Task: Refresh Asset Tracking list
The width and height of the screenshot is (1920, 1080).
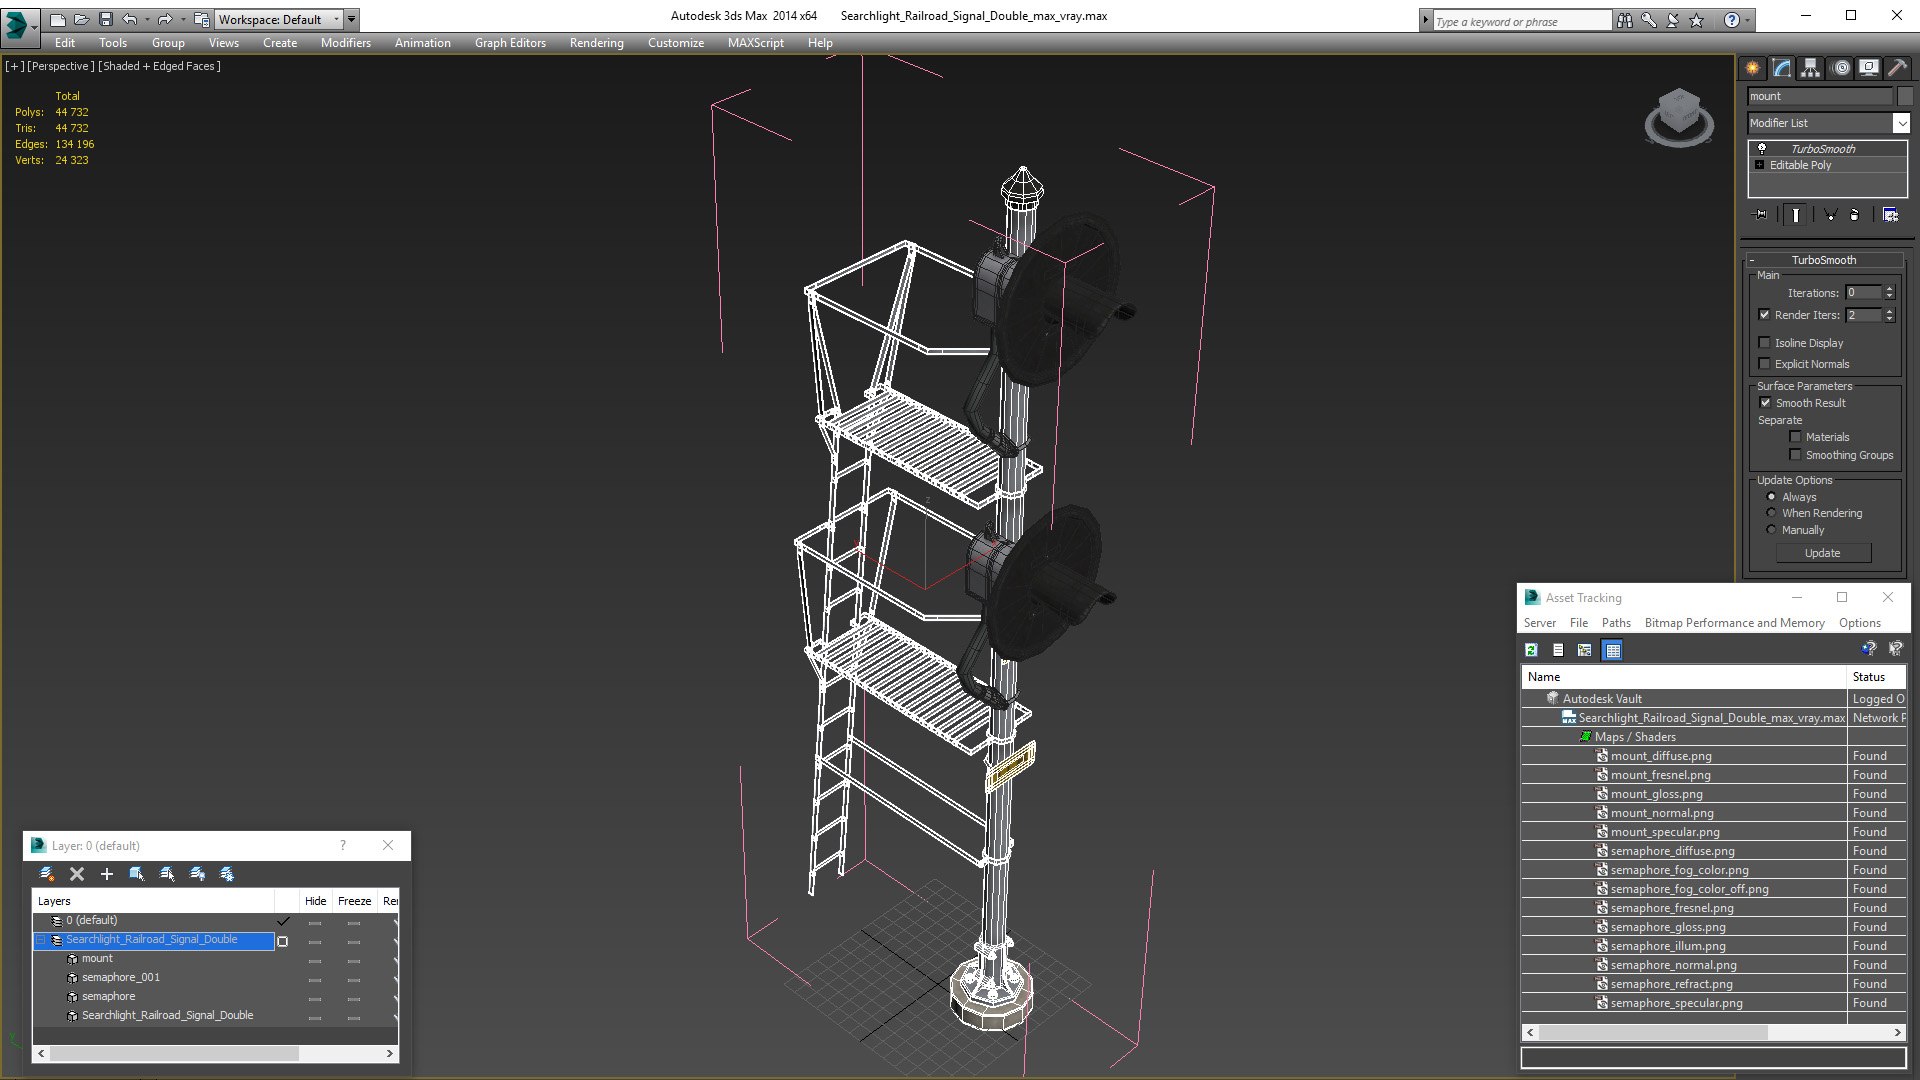Action: pyautogui.click(x=1531, y=650)
